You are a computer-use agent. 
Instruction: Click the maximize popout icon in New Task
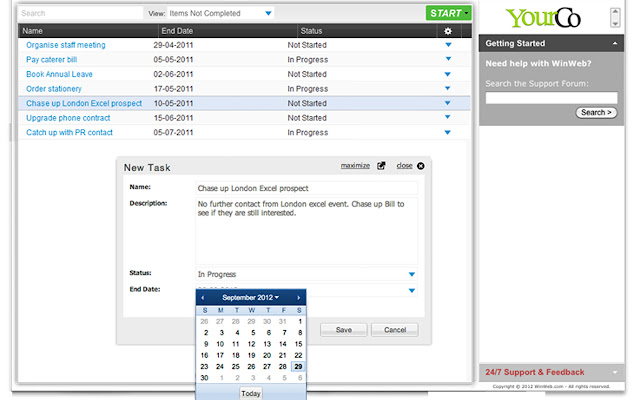point(381,166)
